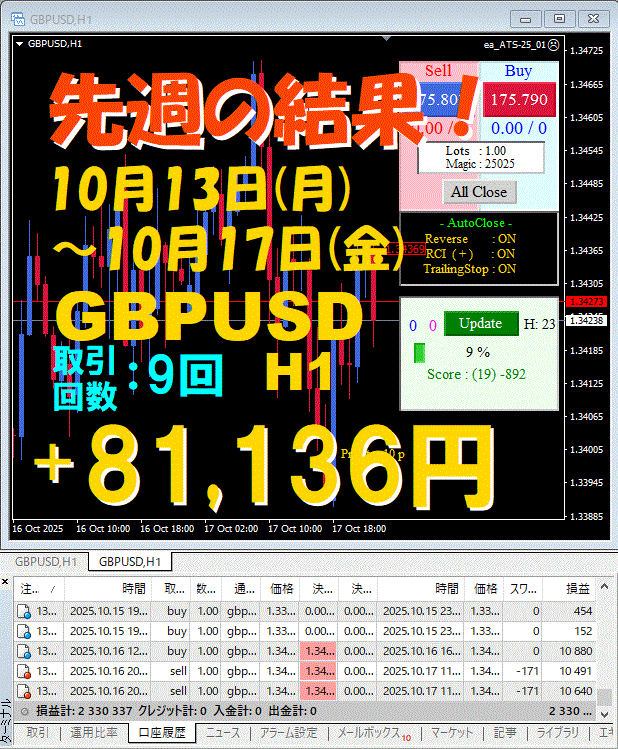The height and width of the screenshot is (749, 618).
Task: Open the メールボックス terminal tab
Action: [373, 733]
